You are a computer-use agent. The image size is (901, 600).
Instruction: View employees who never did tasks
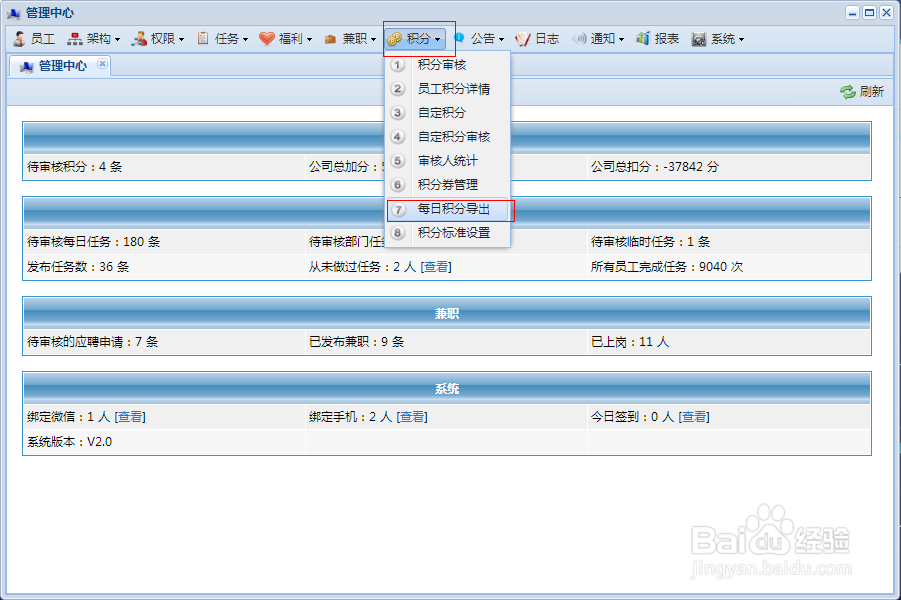click(436, 267)
